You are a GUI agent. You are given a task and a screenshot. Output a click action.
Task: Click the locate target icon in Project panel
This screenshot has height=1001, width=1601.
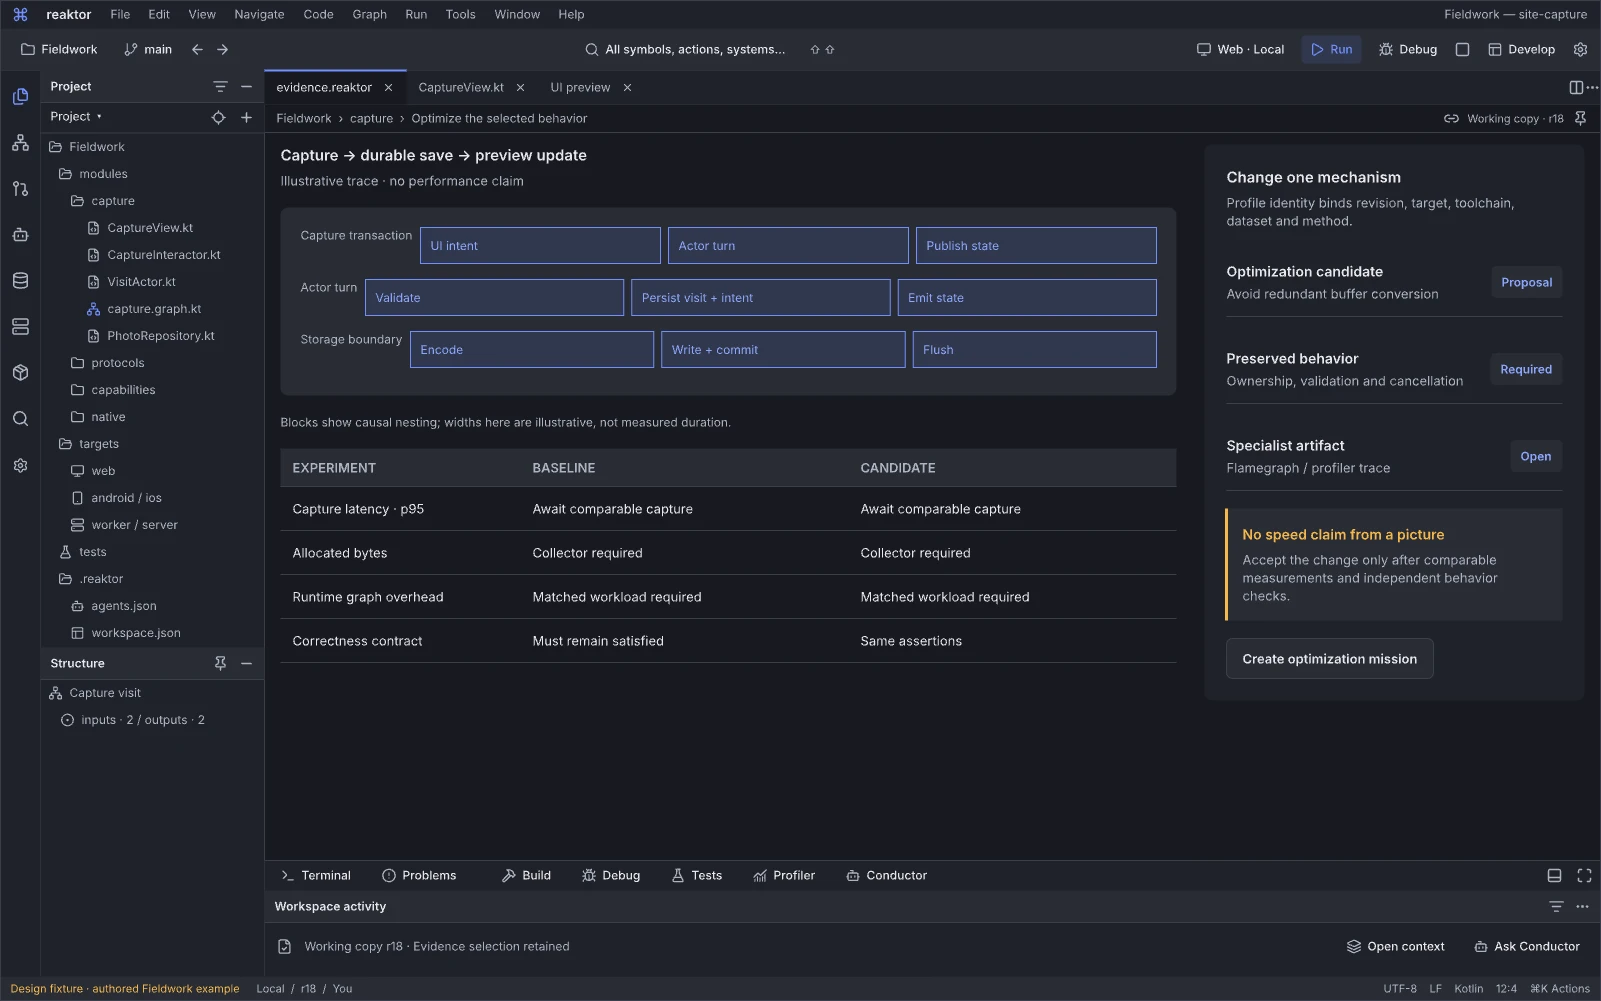pyautogui.click(x=218, y=117)
